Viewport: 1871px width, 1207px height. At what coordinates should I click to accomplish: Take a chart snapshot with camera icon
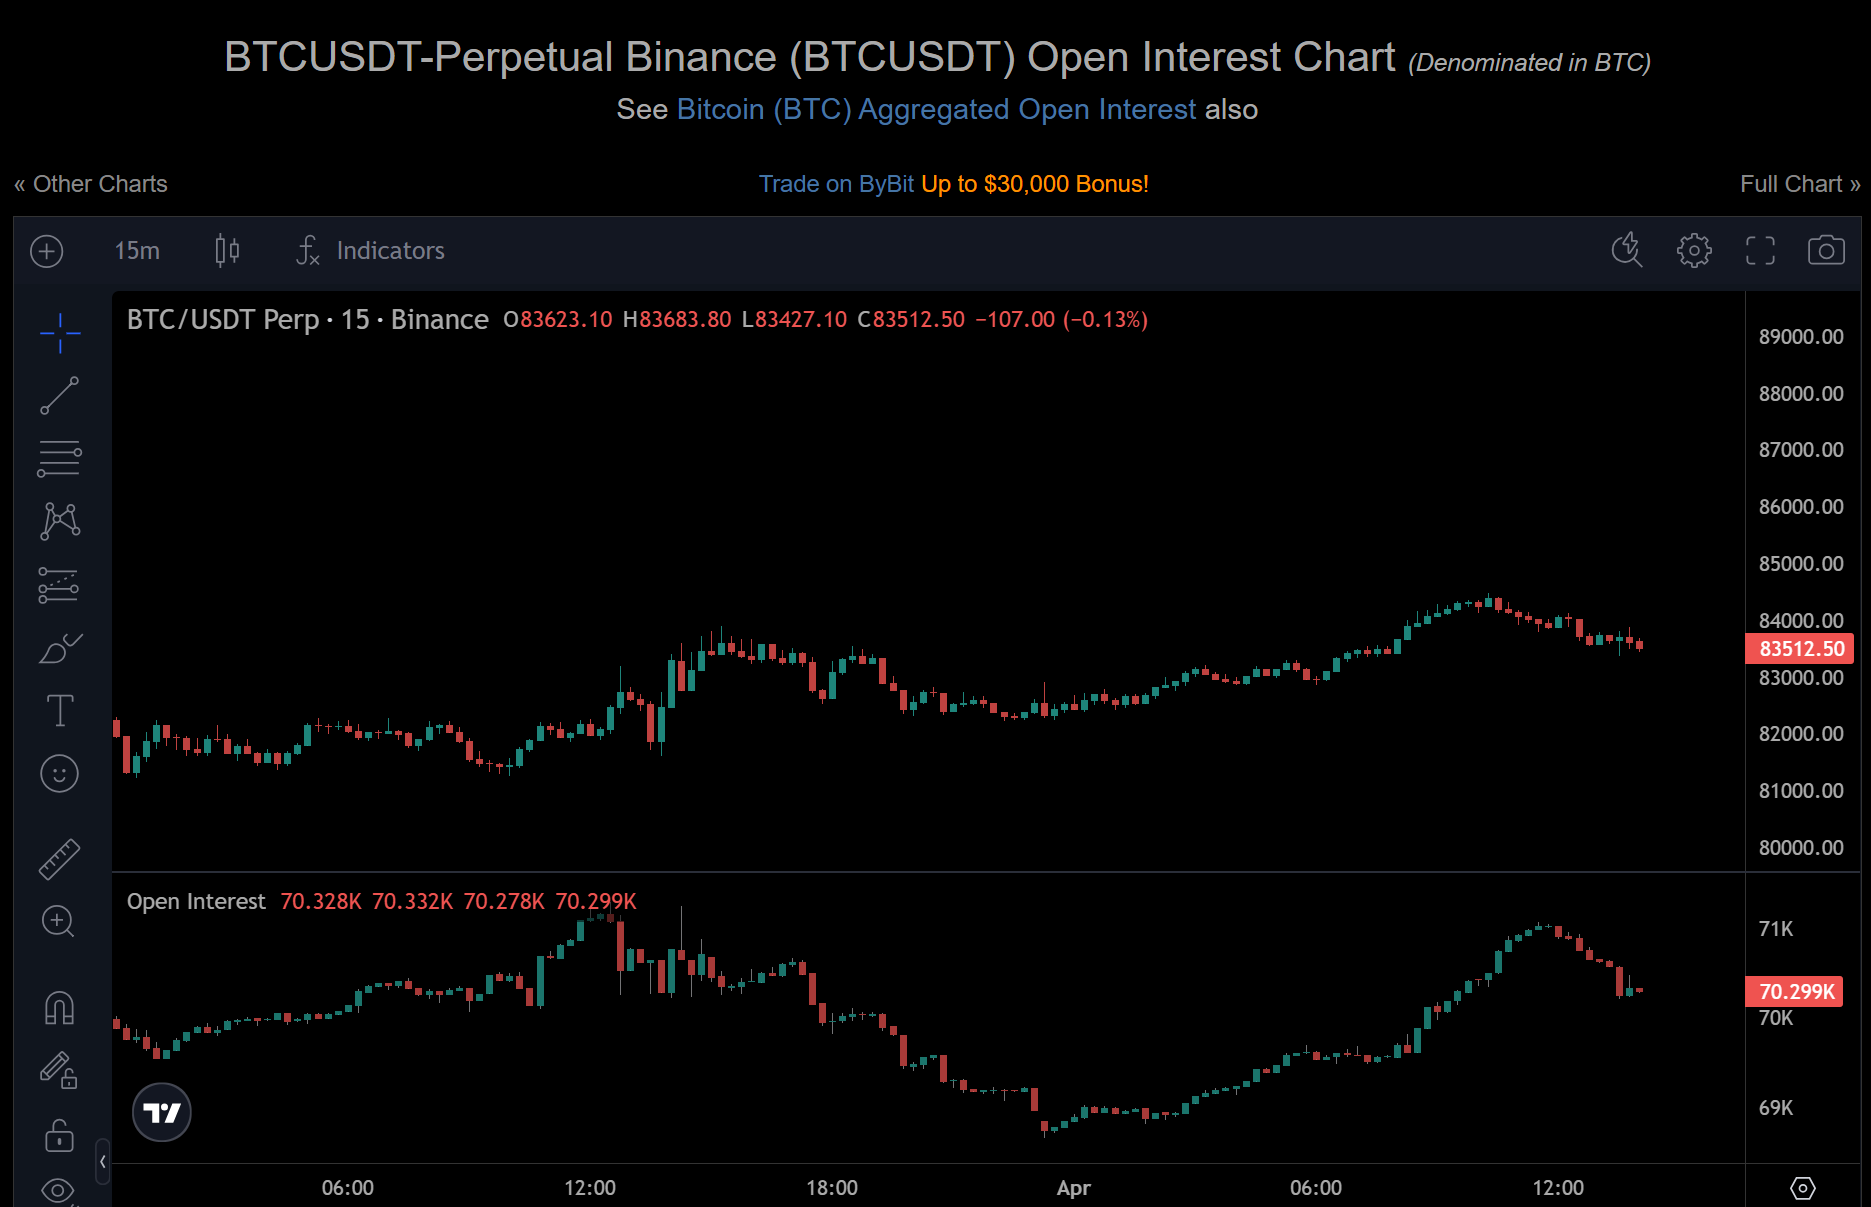[x=1826, y=250]
